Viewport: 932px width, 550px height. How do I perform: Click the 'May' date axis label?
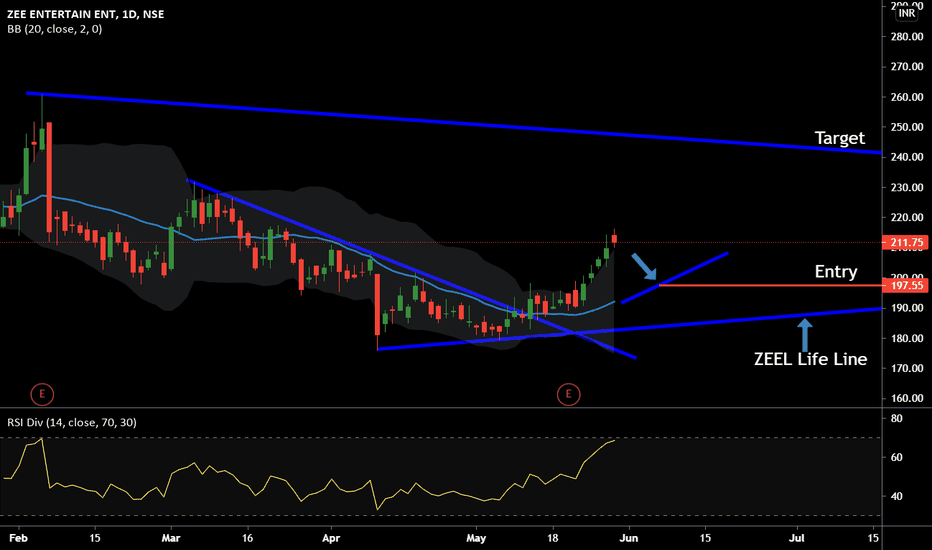[476, 538]
